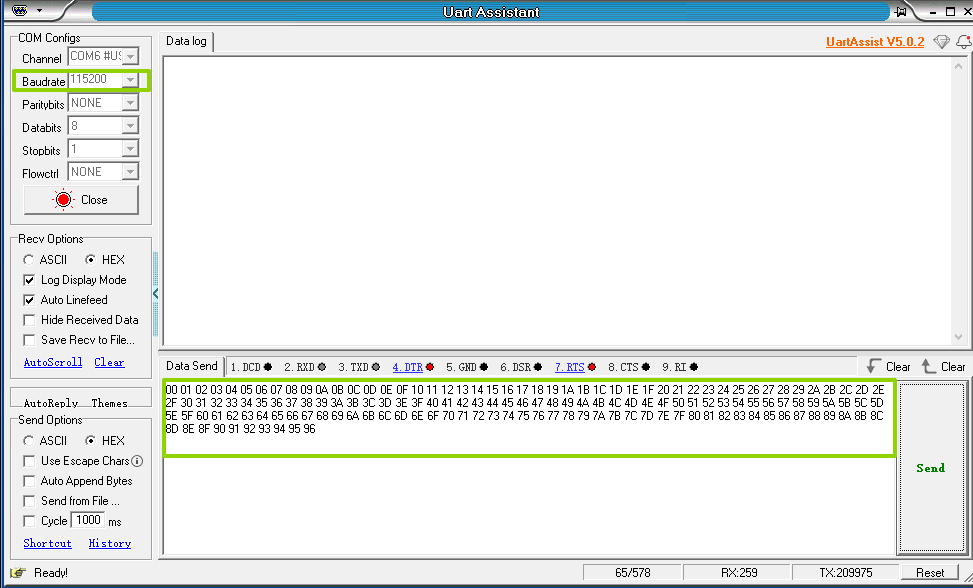Enable Hide Received Data checkbox

(x=29, y=320)
